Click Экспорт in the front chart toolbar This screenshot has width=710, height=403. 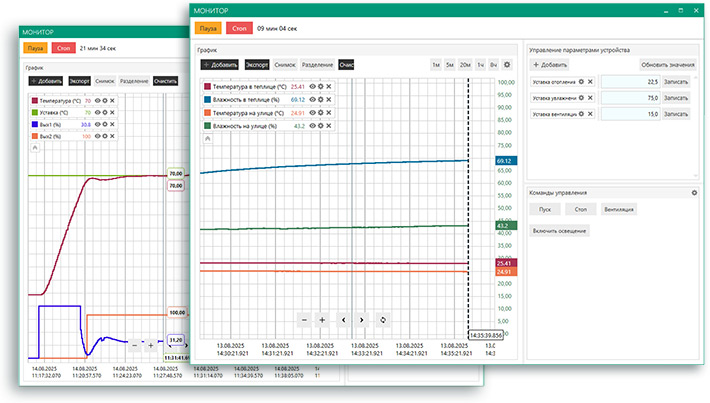tap(257, 65)
